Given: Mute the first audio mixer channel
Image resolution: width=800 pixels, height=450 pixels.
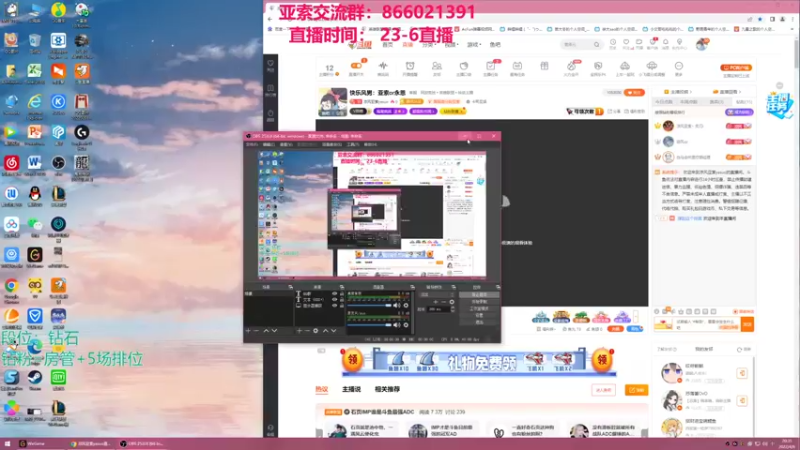Looking at the screenshot, I should 396,306.
